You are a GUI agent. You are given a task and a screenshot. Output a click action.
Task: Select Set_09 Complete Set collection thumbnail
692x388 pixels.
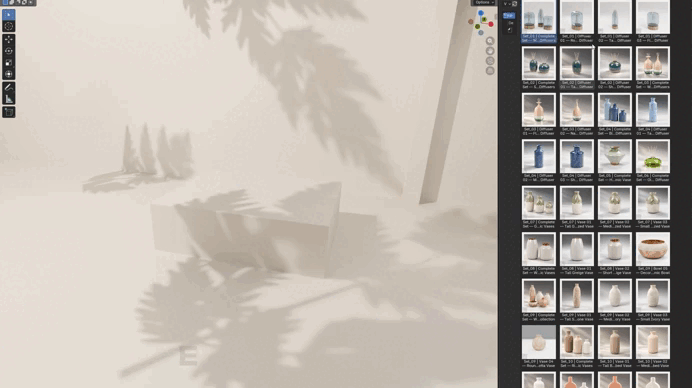point(538,300)
